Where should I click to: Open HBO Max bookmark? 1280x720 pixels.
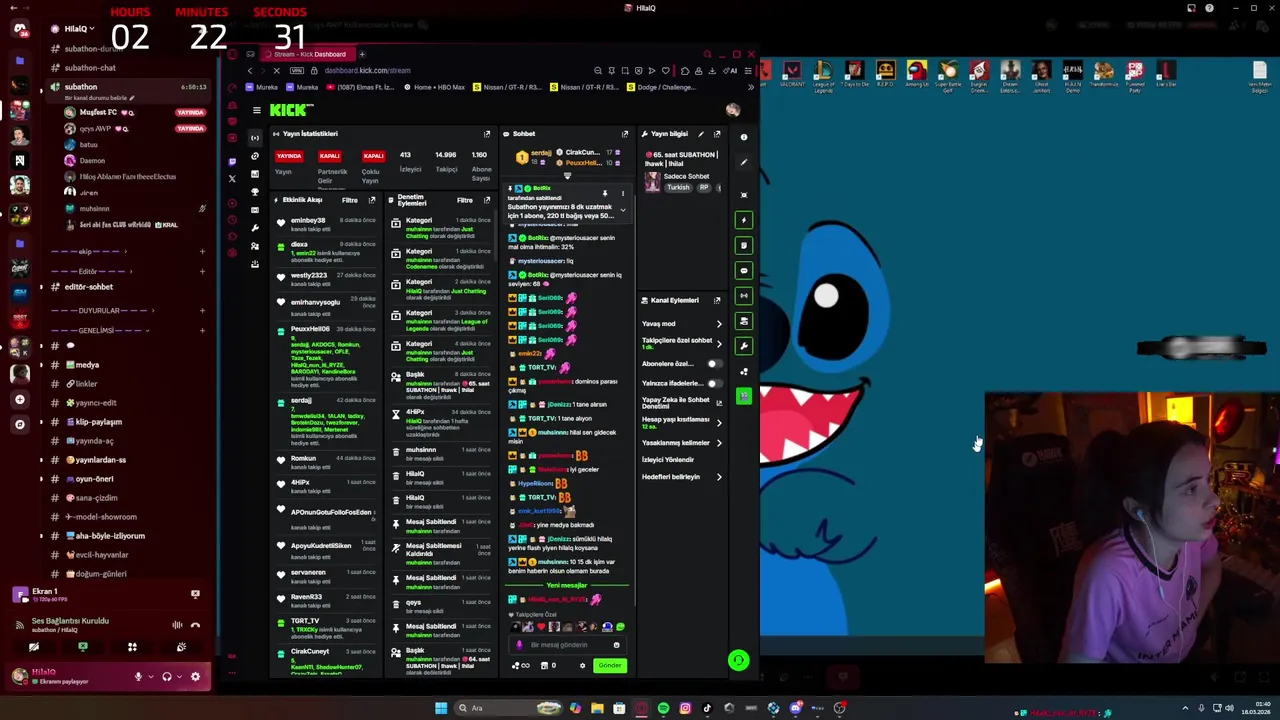(434, 87)
